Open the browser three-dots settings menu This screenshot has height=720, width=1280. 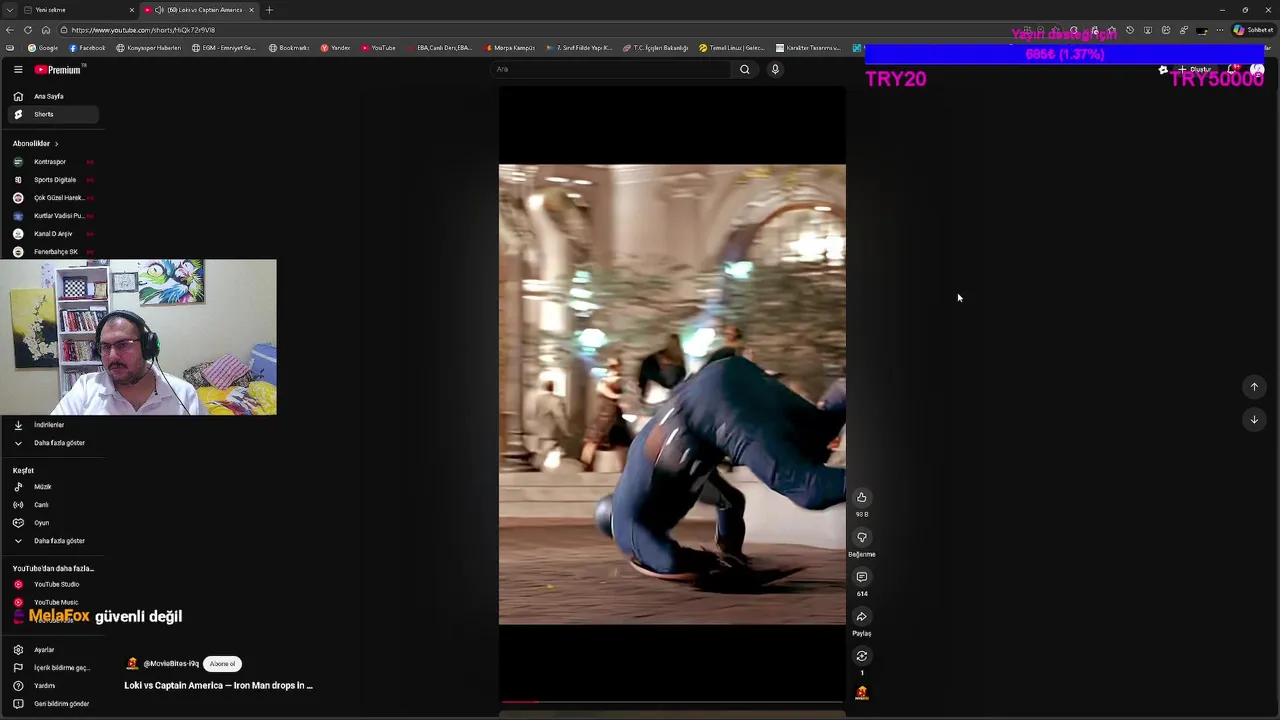(x=1219, y=30)
